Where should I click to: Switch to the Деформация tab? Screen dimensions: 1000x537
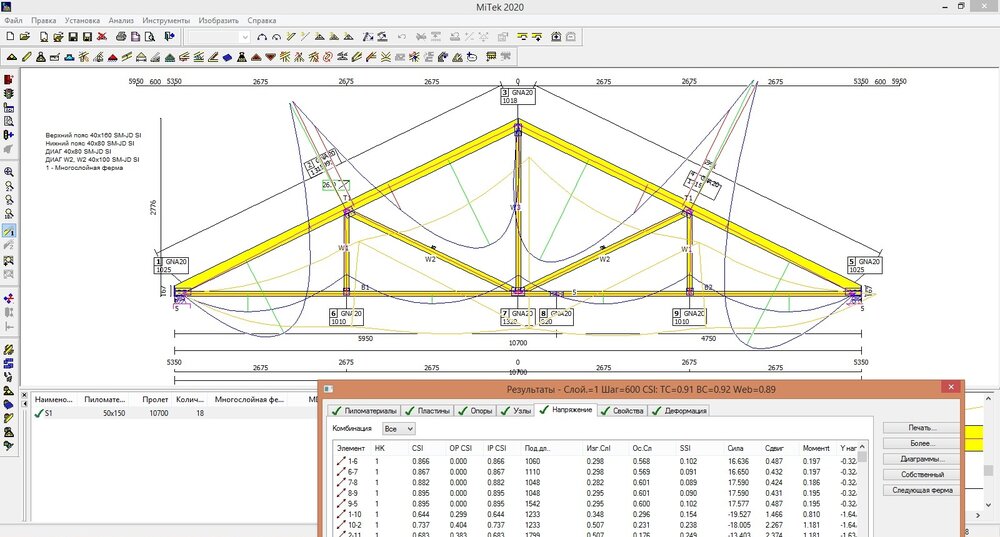(x=678, y=410)
